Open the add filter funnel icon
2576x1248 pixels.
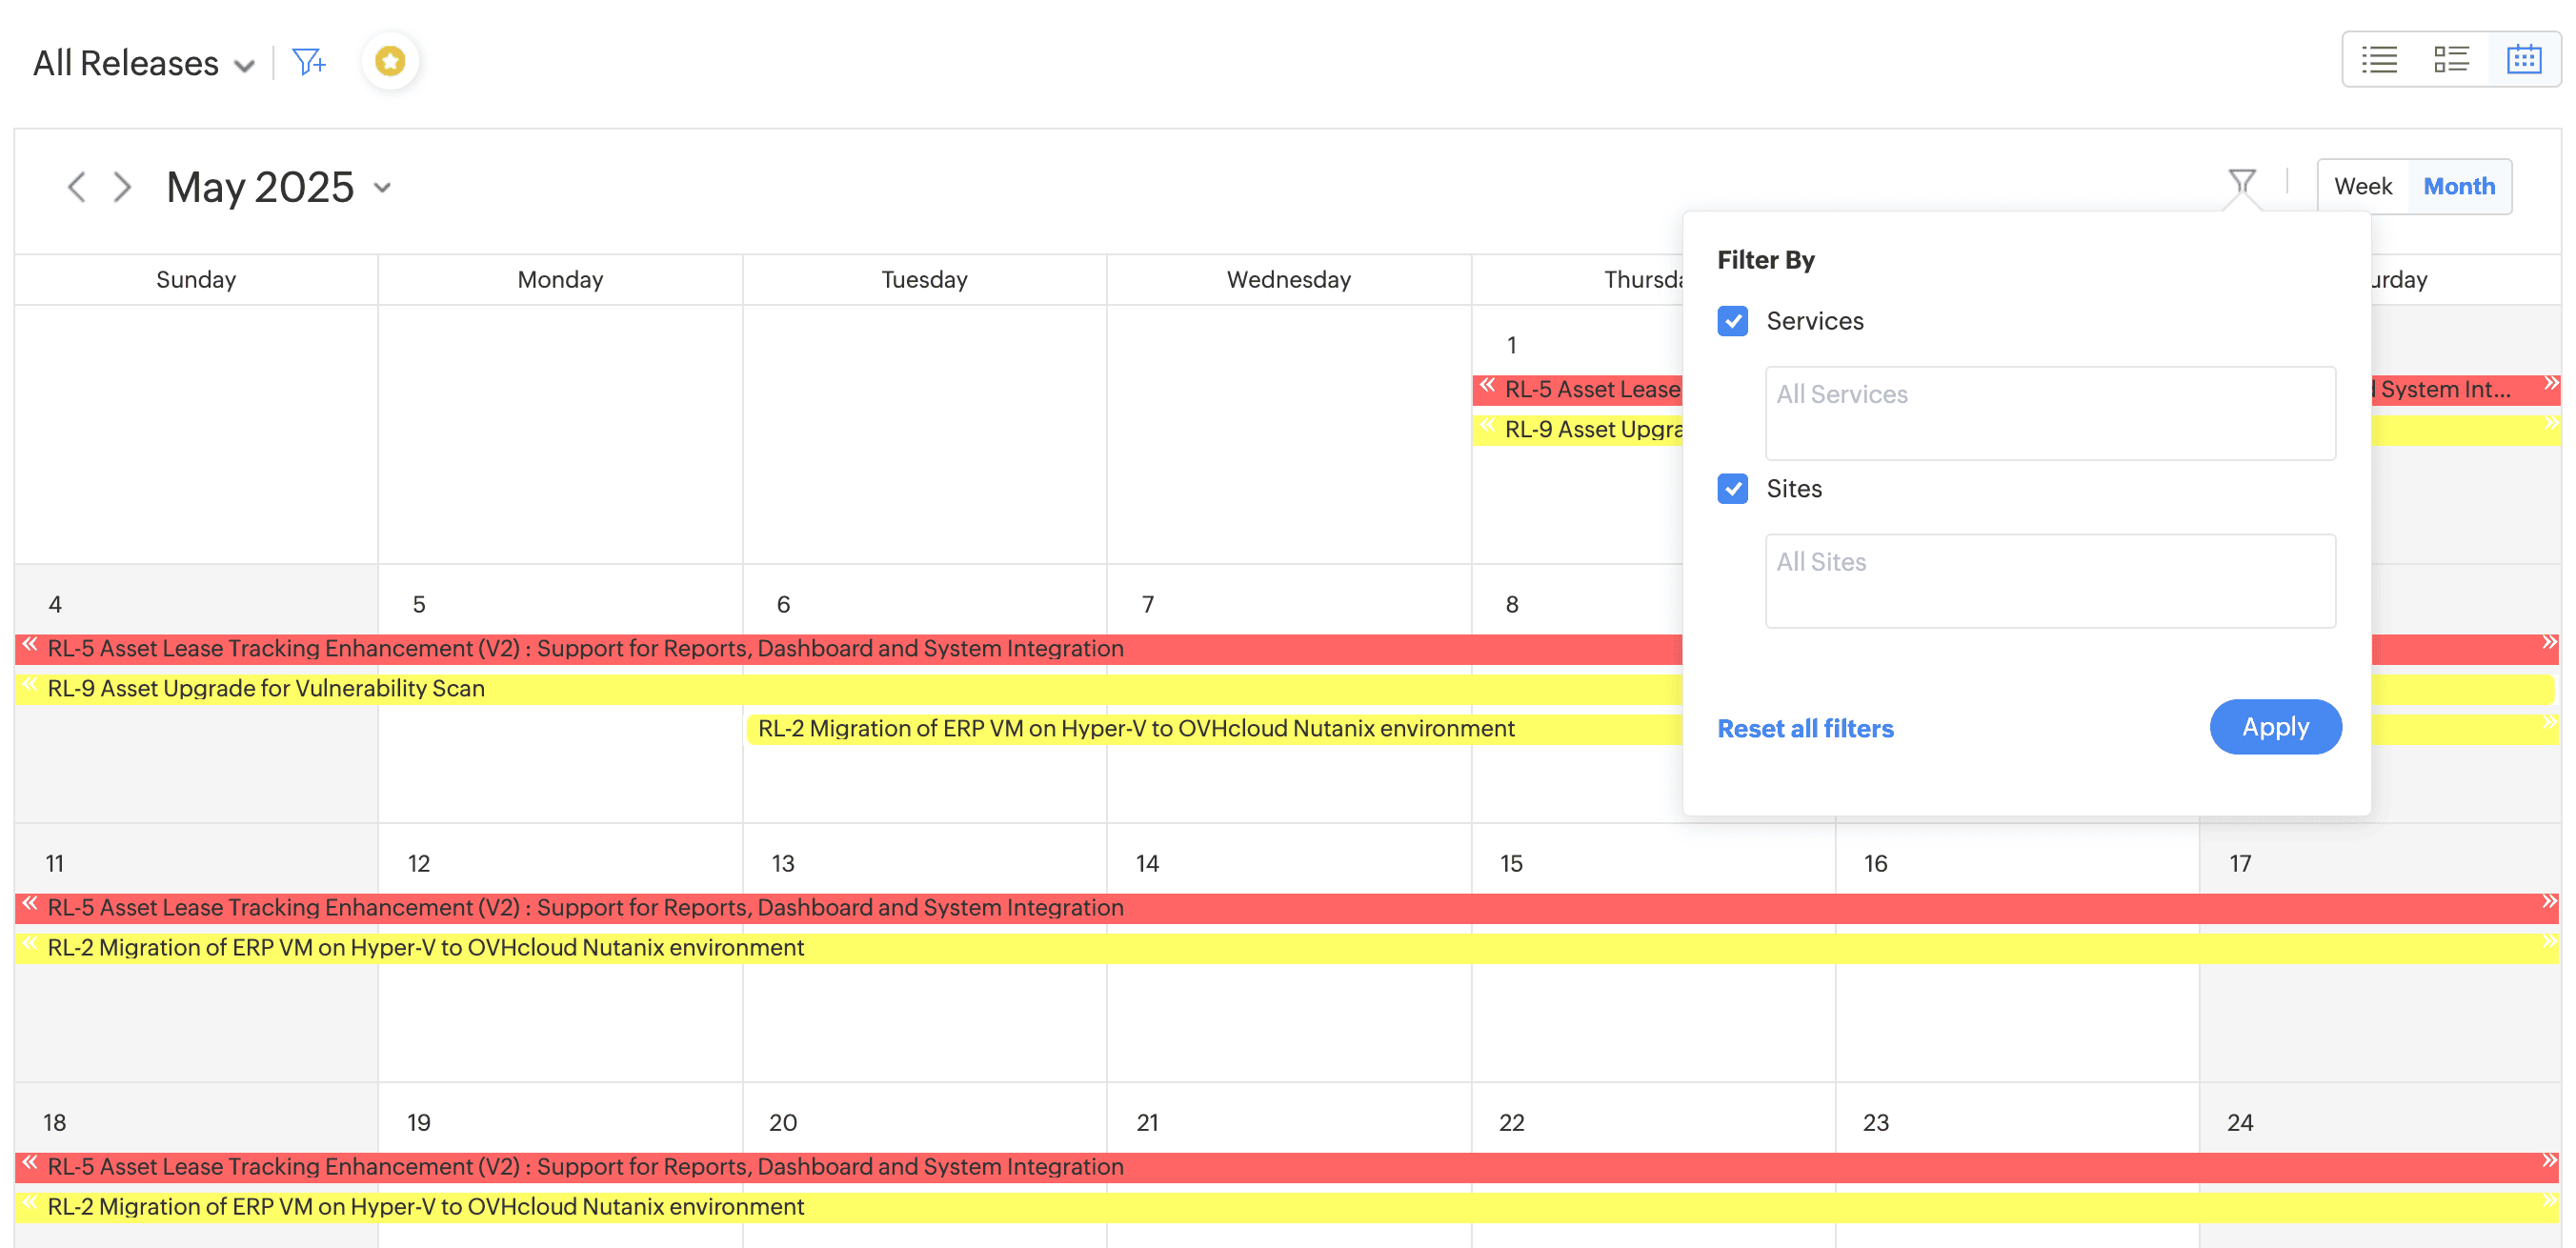coord(308,62)
